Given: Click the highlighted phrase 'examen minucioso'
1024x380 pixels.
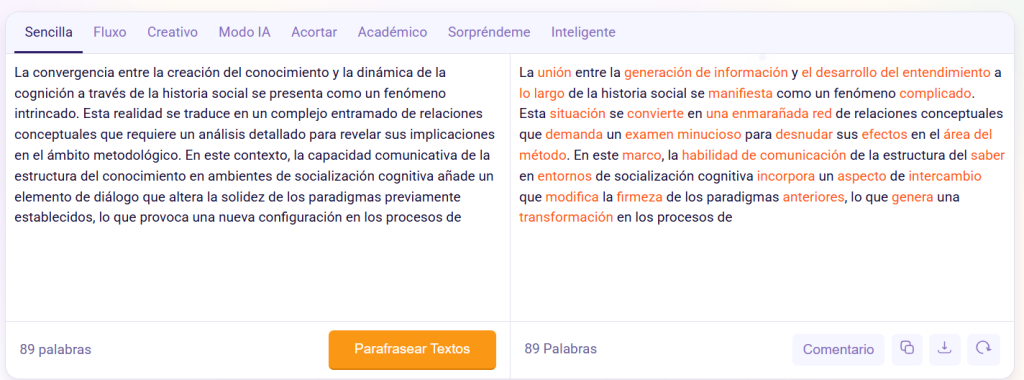Looking at the screenshot, I should 683,135.
